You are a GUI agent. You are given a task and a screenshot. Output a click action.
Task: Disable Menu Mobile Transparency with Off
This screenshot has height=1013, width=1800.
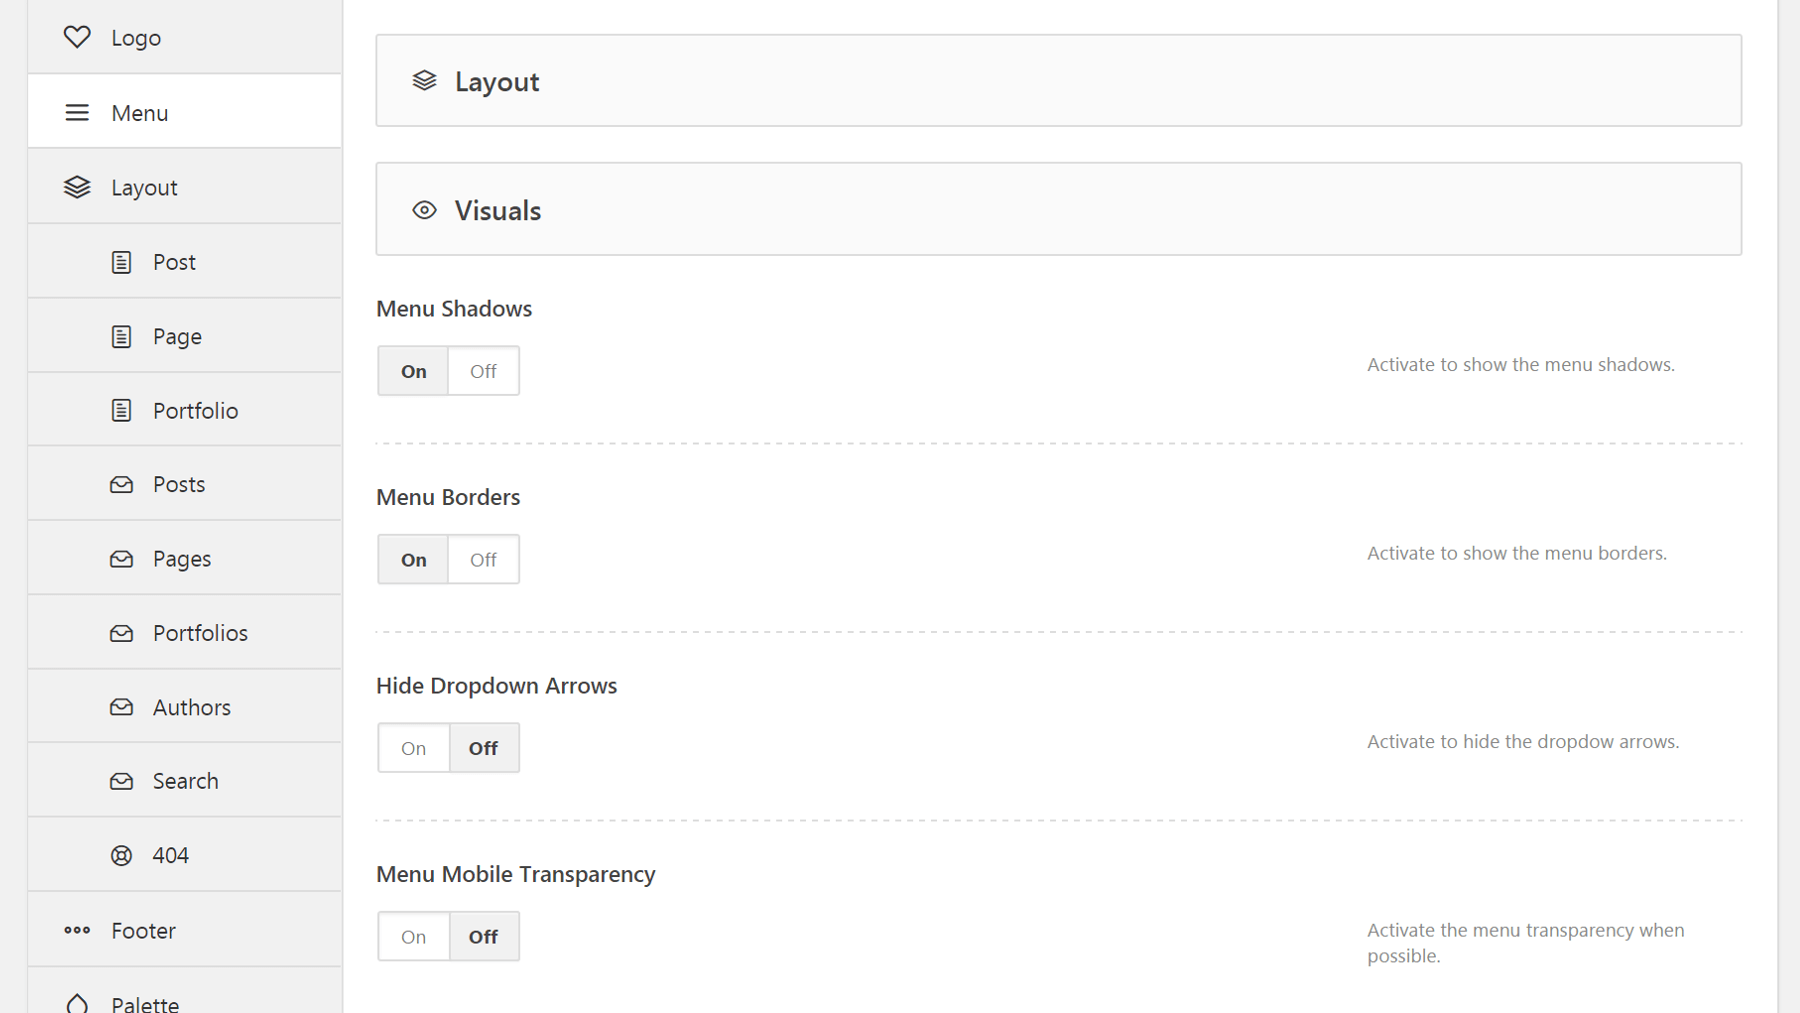[483, 936]
